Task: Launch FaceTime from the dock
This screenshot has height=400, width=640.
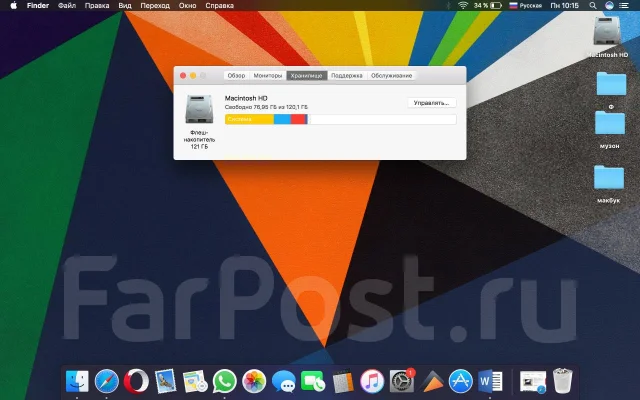Action: point(313,381)
